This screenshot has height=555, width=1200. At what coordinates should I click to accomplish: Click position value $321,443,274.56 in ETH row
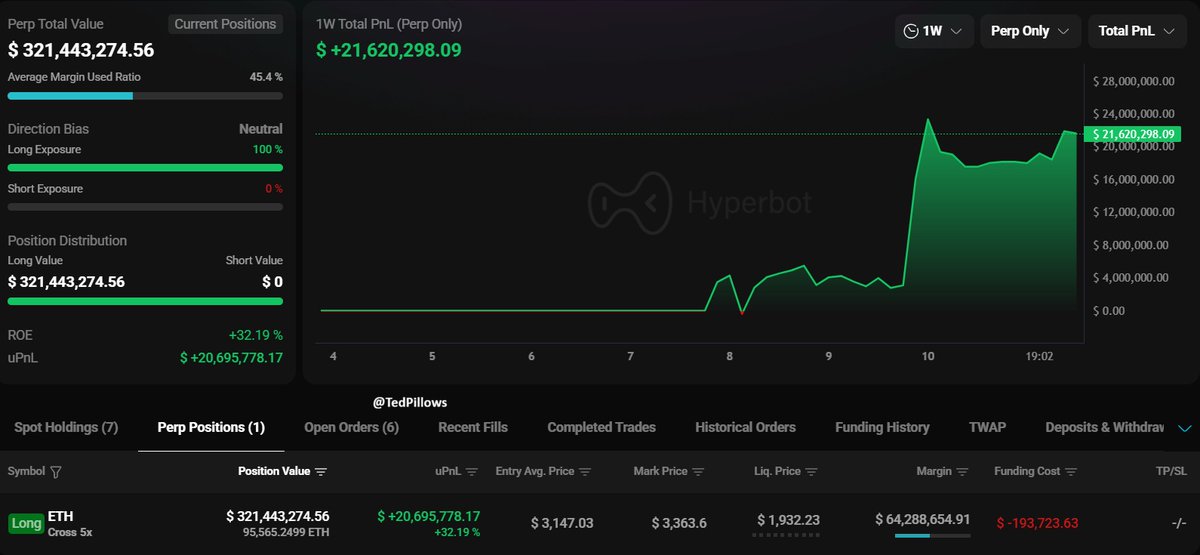point(278,516)
